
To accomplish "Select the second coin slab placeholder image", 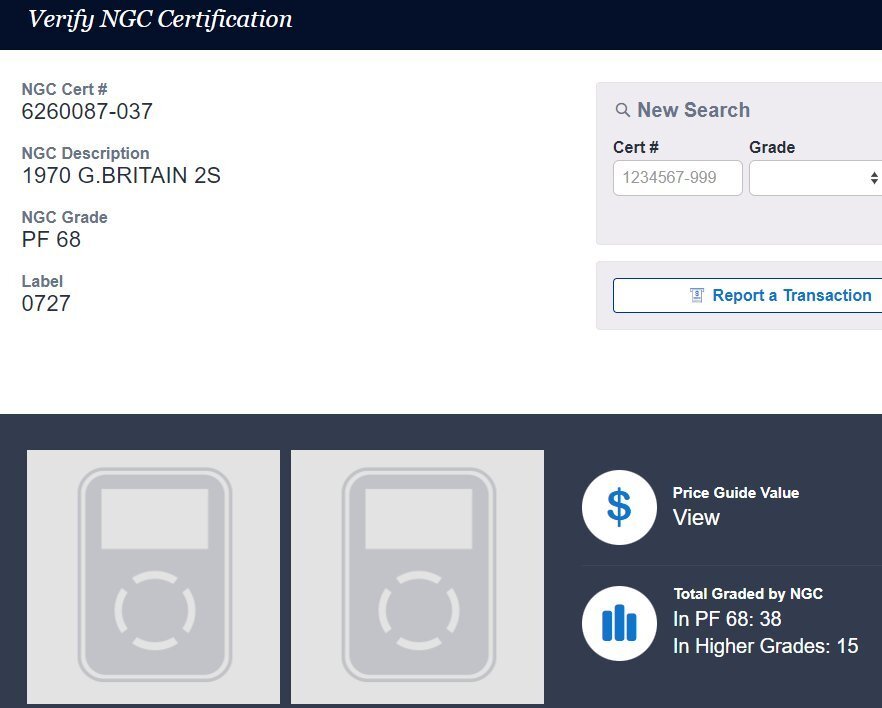I will click(x=417, y=576).
